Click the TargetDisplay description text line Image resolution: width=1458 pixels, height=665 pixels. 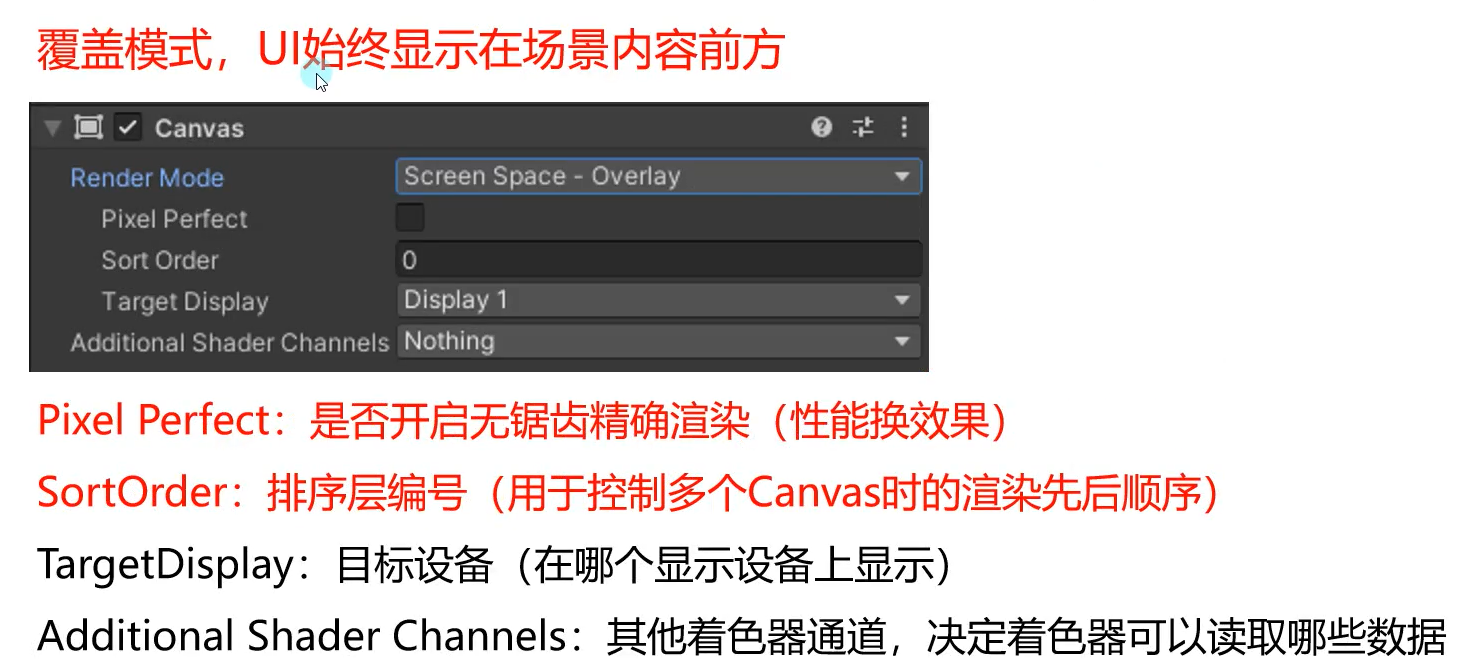pyautogui.click(x=495, y=566)
